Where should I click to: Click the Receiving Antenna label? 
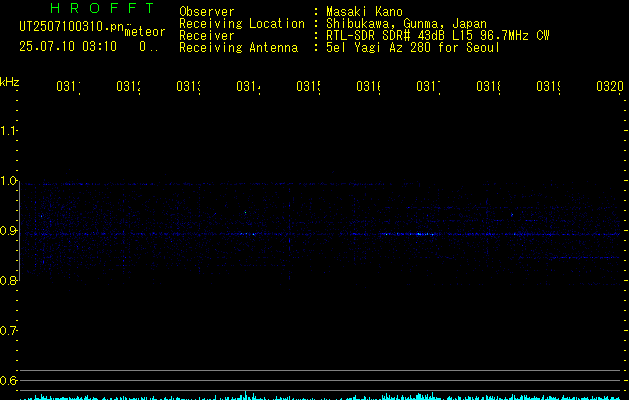click(x=239, y=48)
